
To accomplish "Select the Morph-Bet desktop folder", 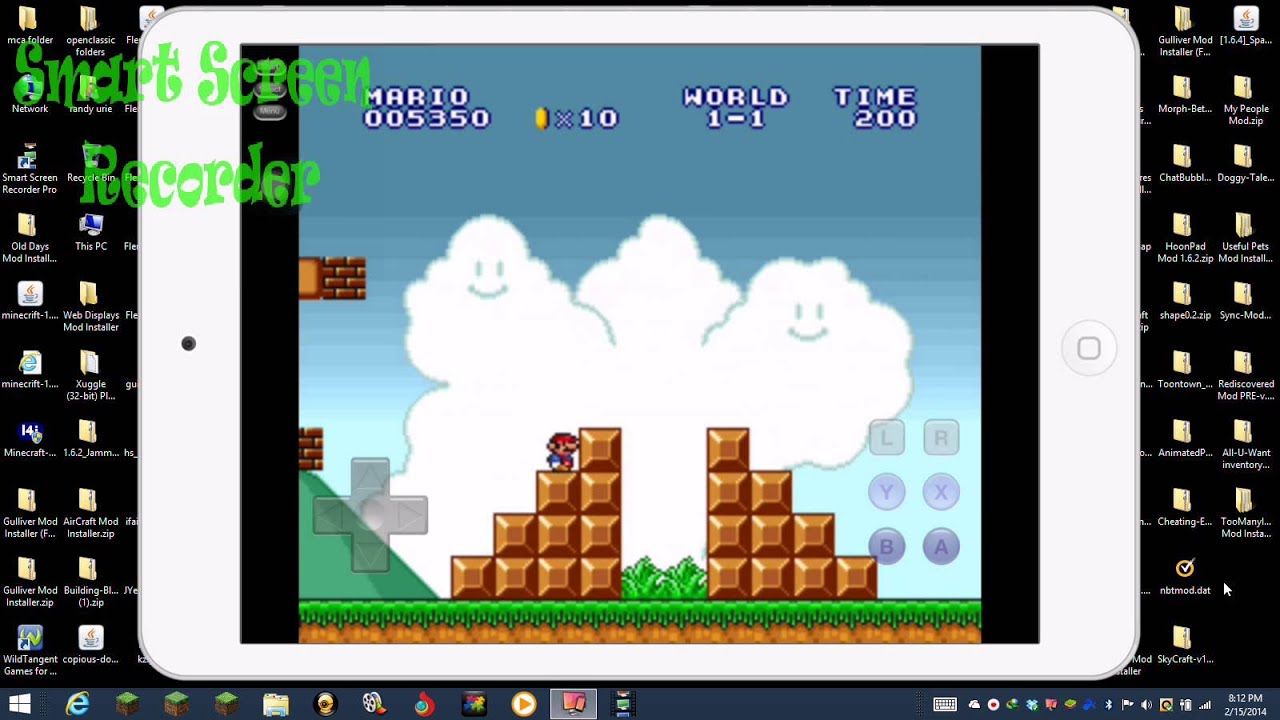I will pyautogui.click(x=1184, y=96).
